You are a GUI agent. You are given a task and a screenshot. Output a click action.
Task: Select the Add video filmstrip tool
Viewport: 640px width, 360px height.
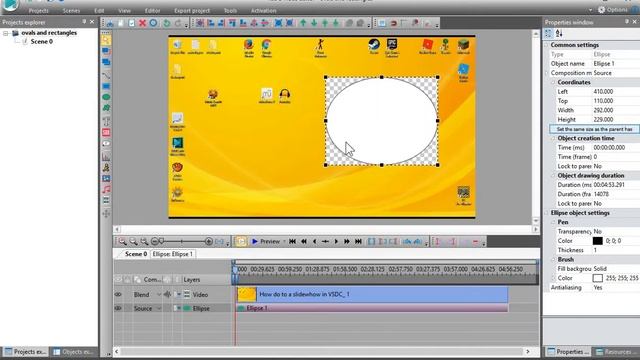tap(106, 200)
